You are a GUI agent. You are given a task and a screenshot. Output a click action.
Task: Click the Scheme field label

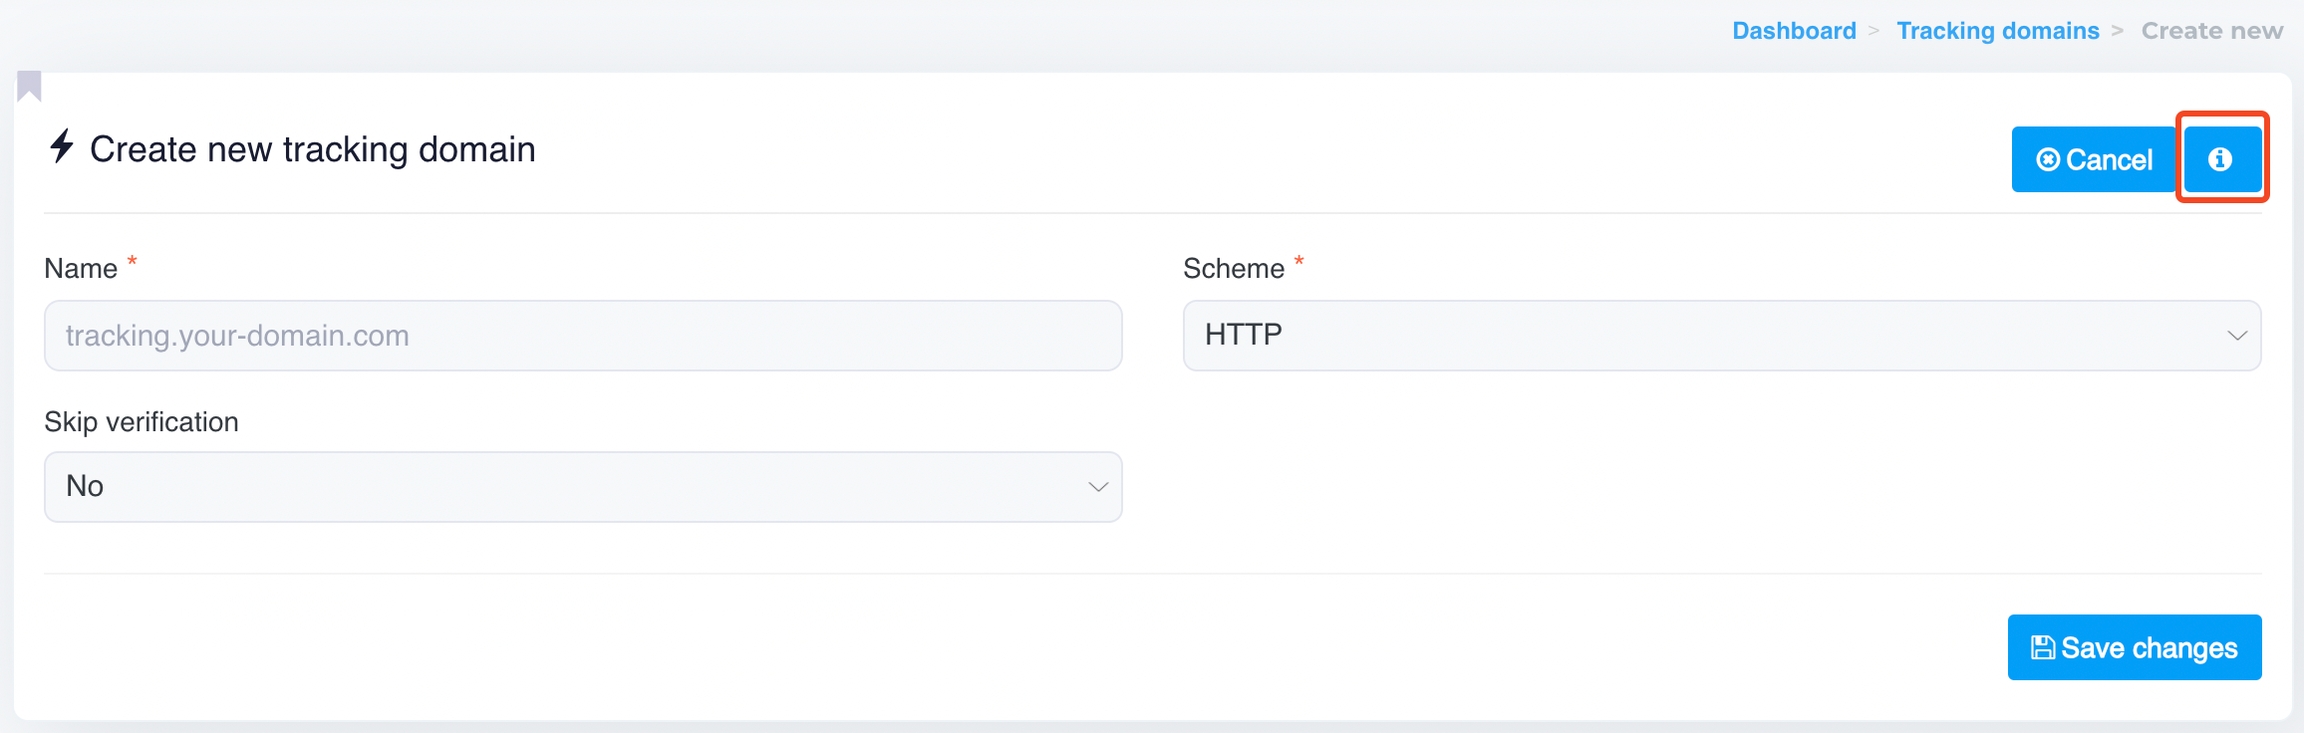tap(1233, 269)
